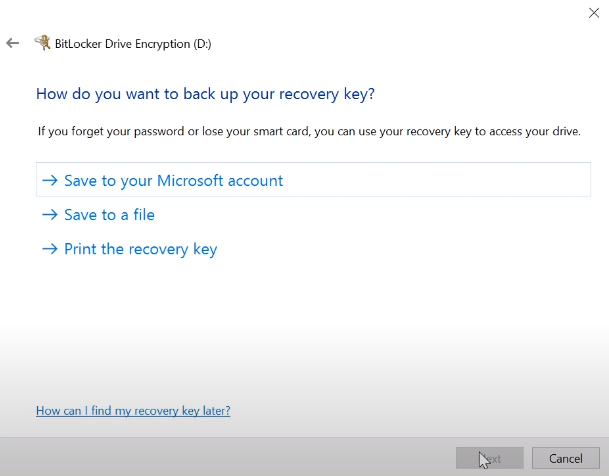Click the back up your recovery key heading
The image size is (609, 476).
click(x=205, y=94)
